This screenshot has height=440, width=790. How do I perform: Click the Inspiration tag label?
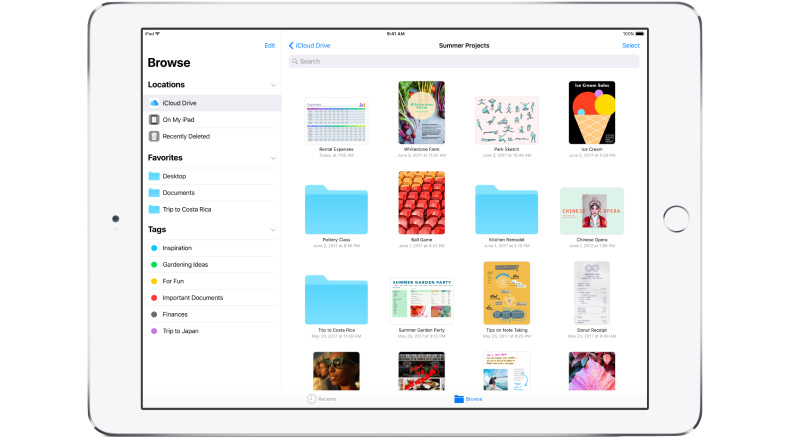177,248
